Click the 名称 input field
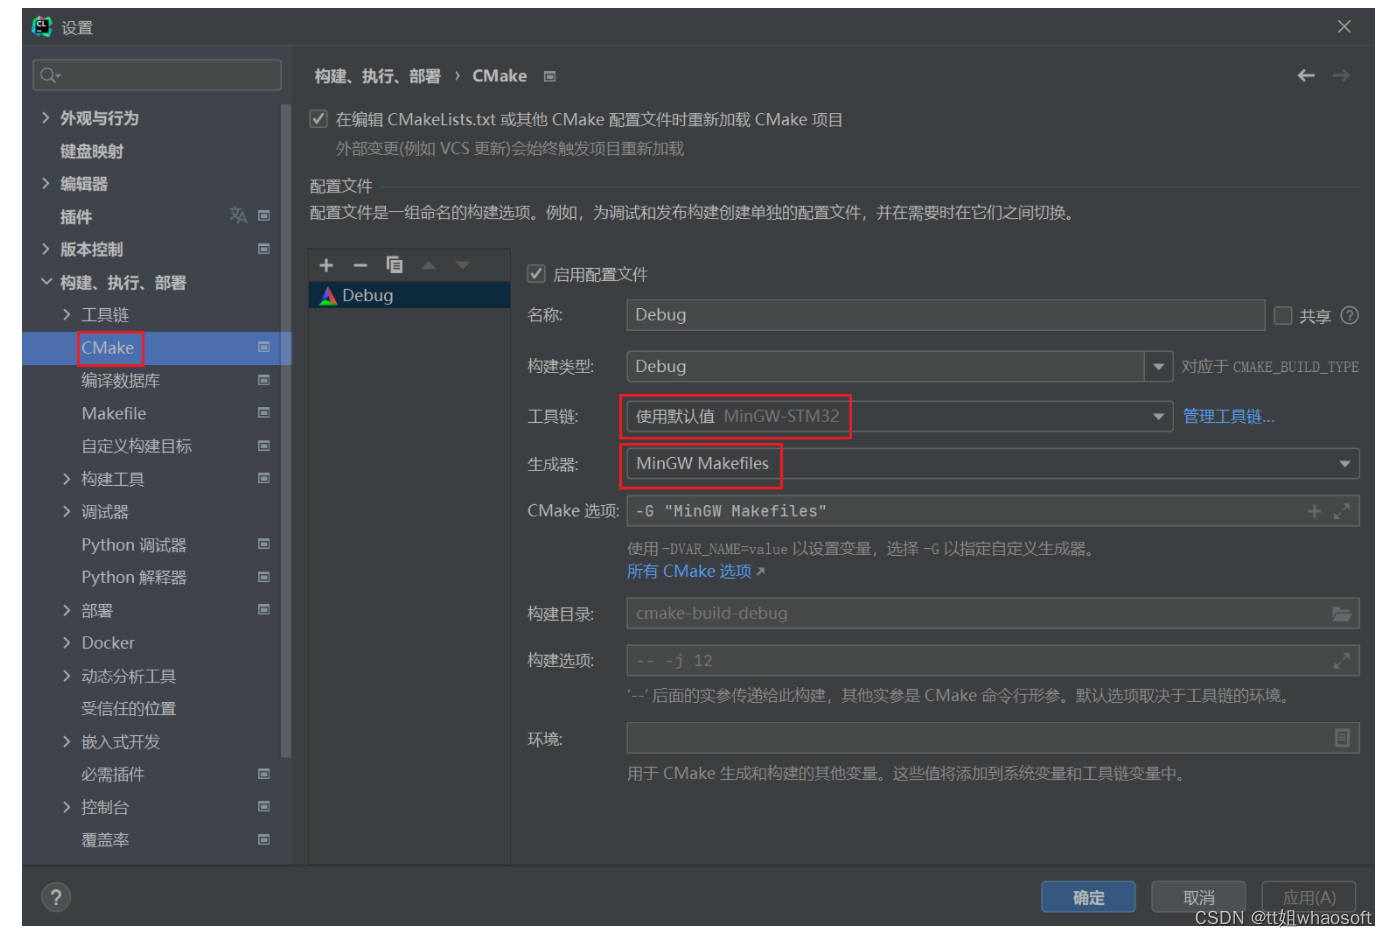Viewport: 1388px width, 937px height. pos(945,315)
